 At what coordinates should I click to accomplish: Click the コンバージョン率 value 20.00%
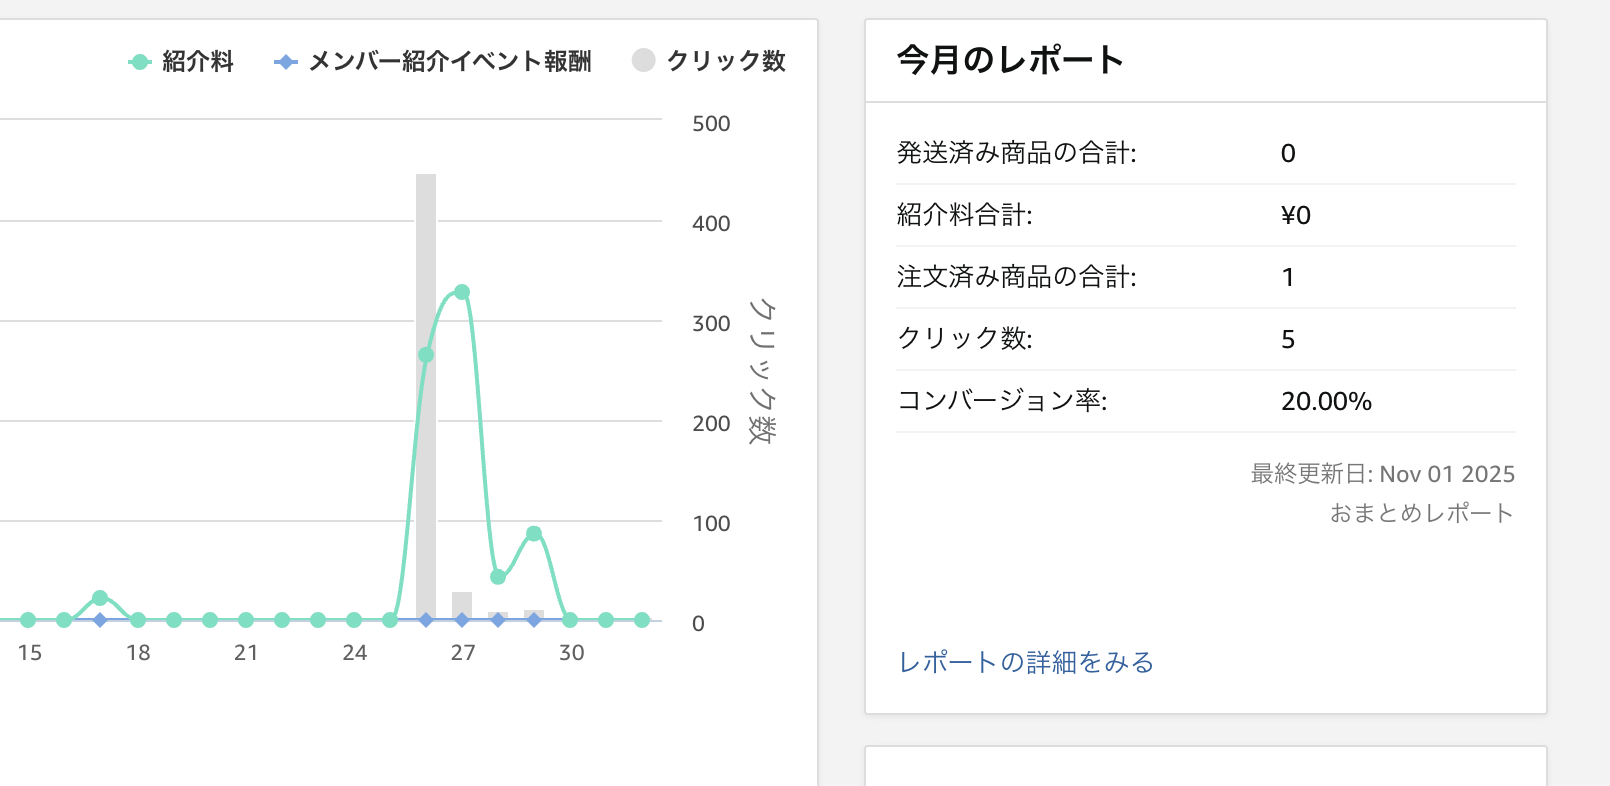pos(1326,401)
